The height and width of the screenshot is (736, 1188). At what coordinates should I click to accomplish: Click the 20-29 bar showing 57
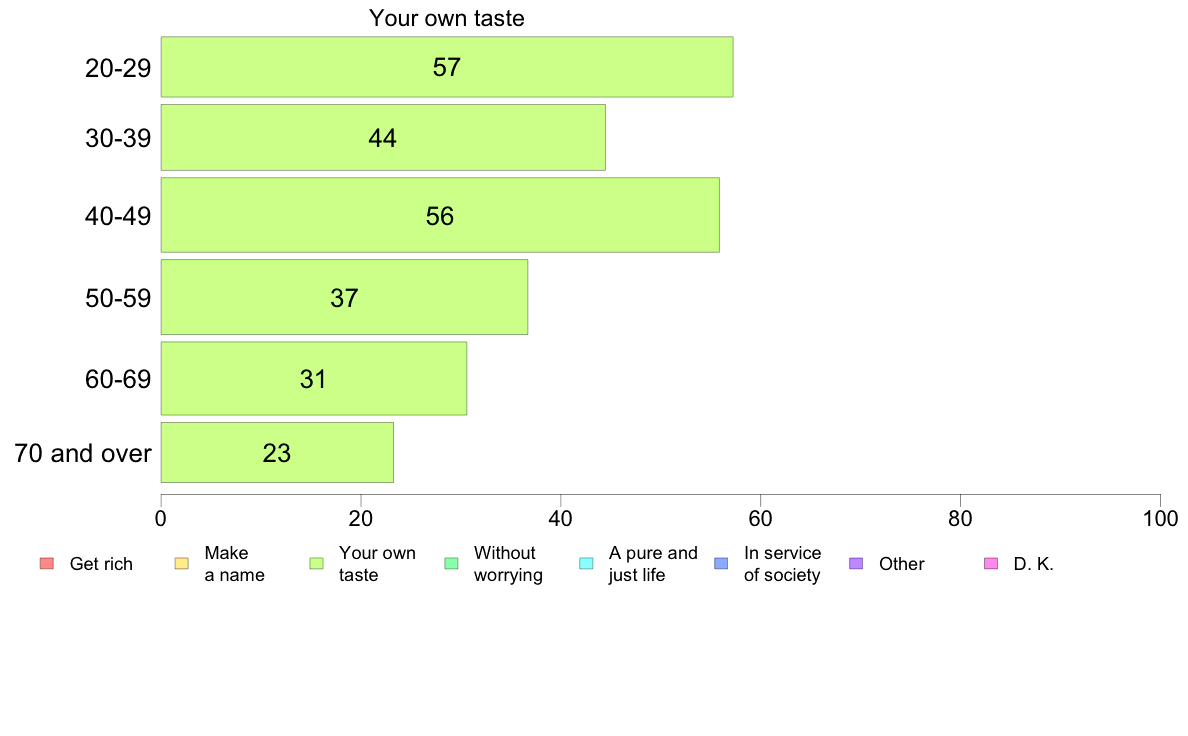tap(447, 67)
